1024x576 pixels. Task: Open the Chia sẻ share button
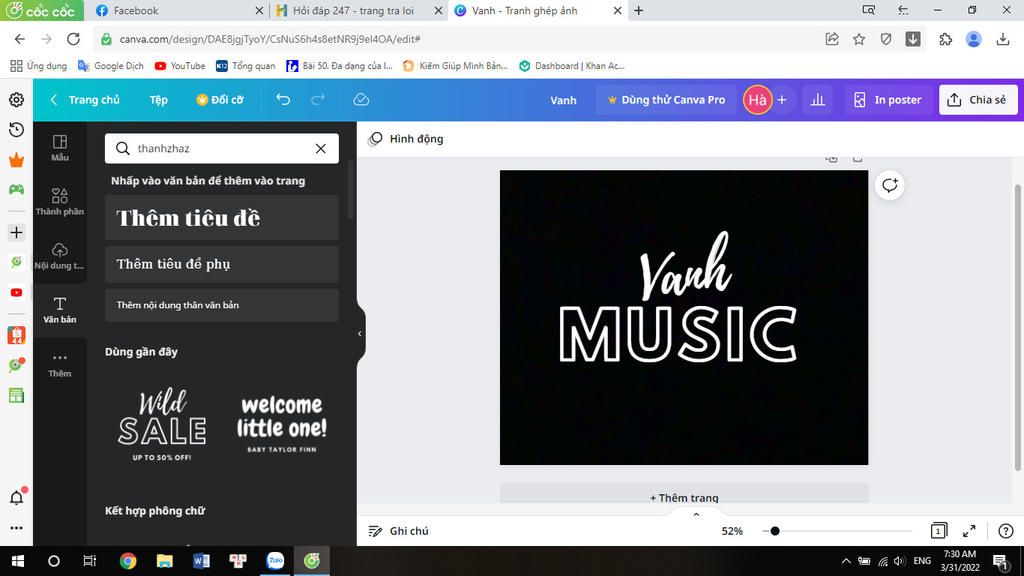point(978,100)
